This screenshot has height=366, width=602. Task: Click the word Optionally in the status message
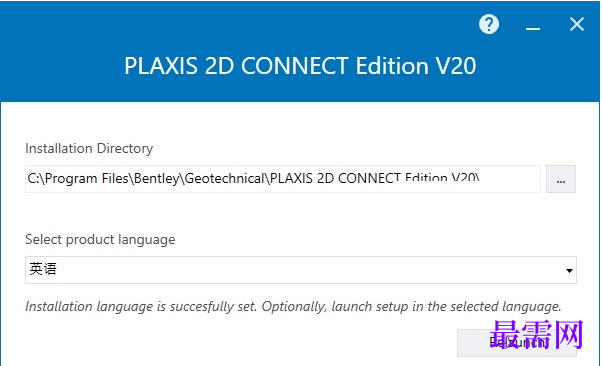[x=294, y=306]
